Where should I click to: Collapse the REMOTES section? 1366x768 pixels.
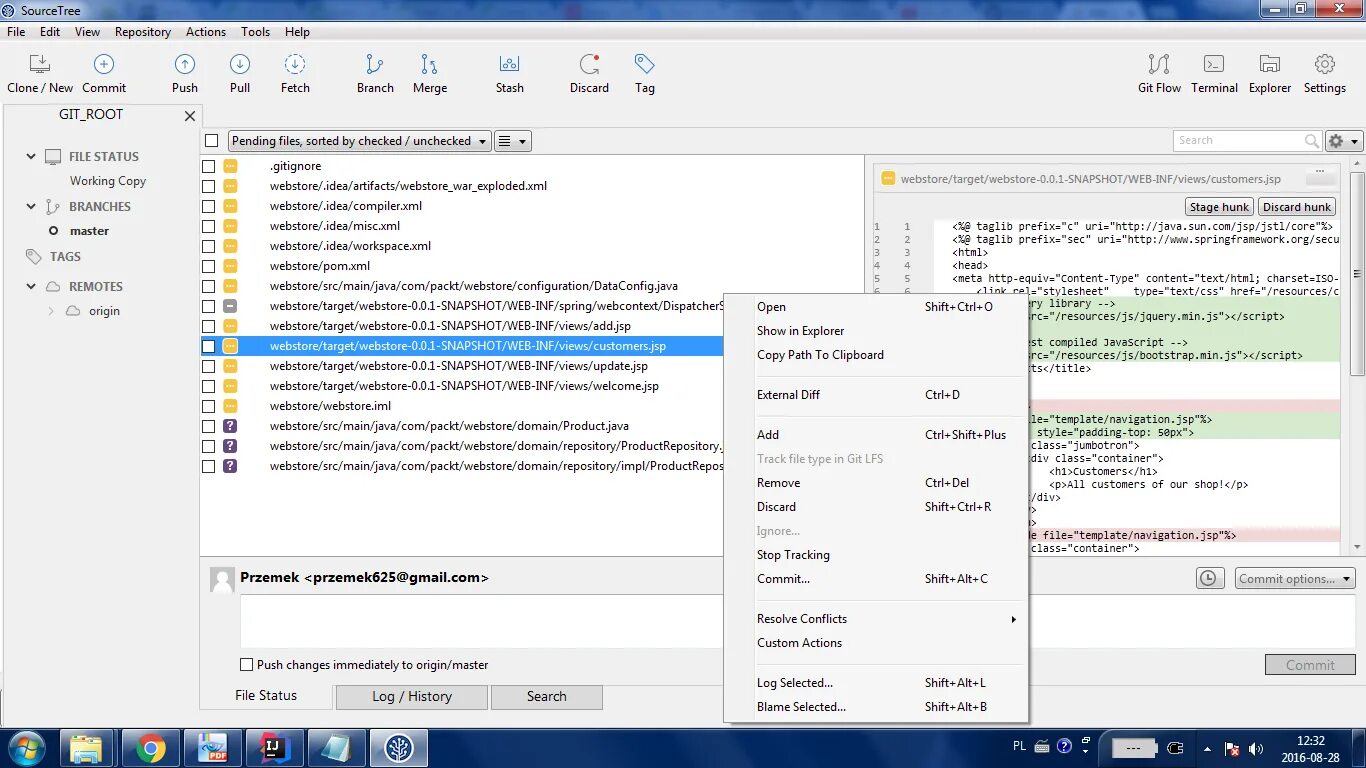coord(31,286)
